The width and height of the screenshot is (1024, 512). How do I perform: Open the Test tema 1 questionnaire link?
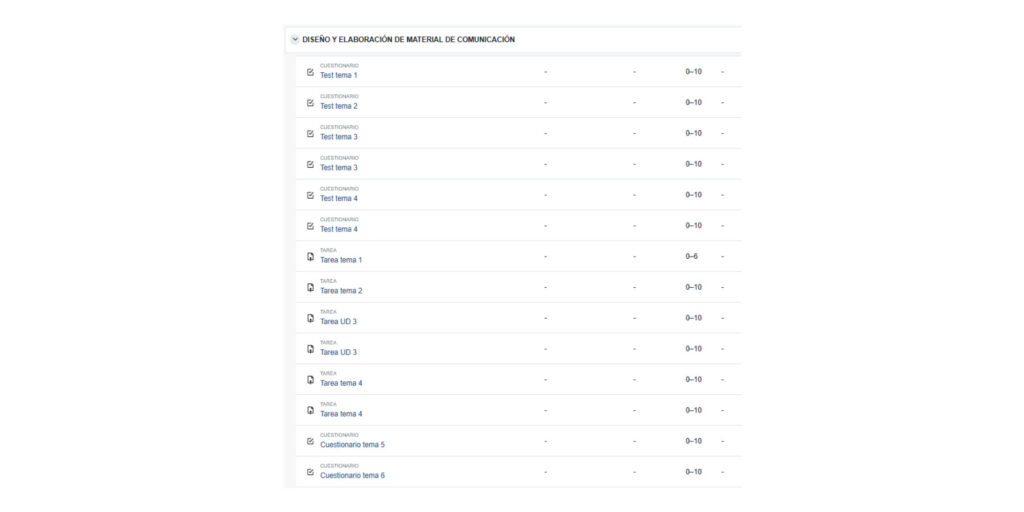338,75
